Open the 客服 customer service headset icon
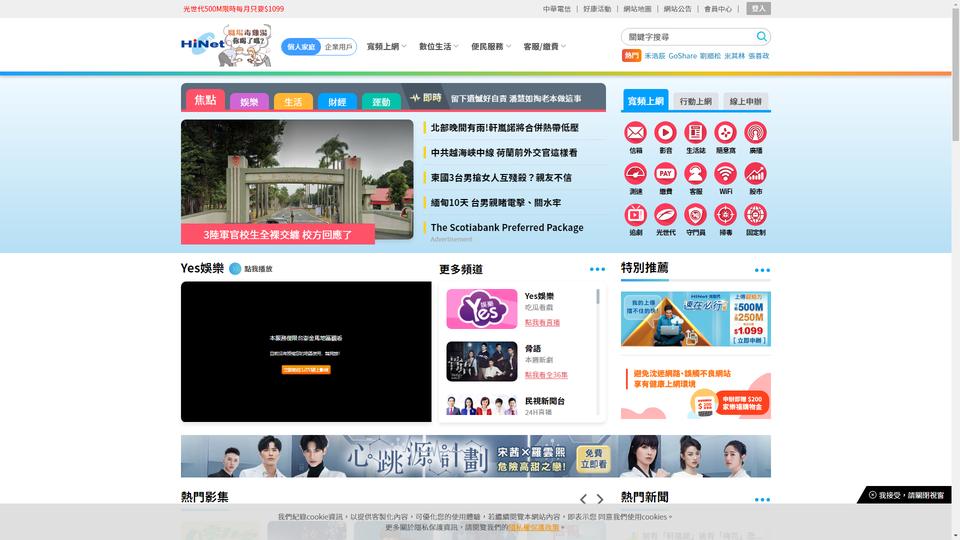Image resolution: width=960 pixels, height=540 pixels. 696,174
